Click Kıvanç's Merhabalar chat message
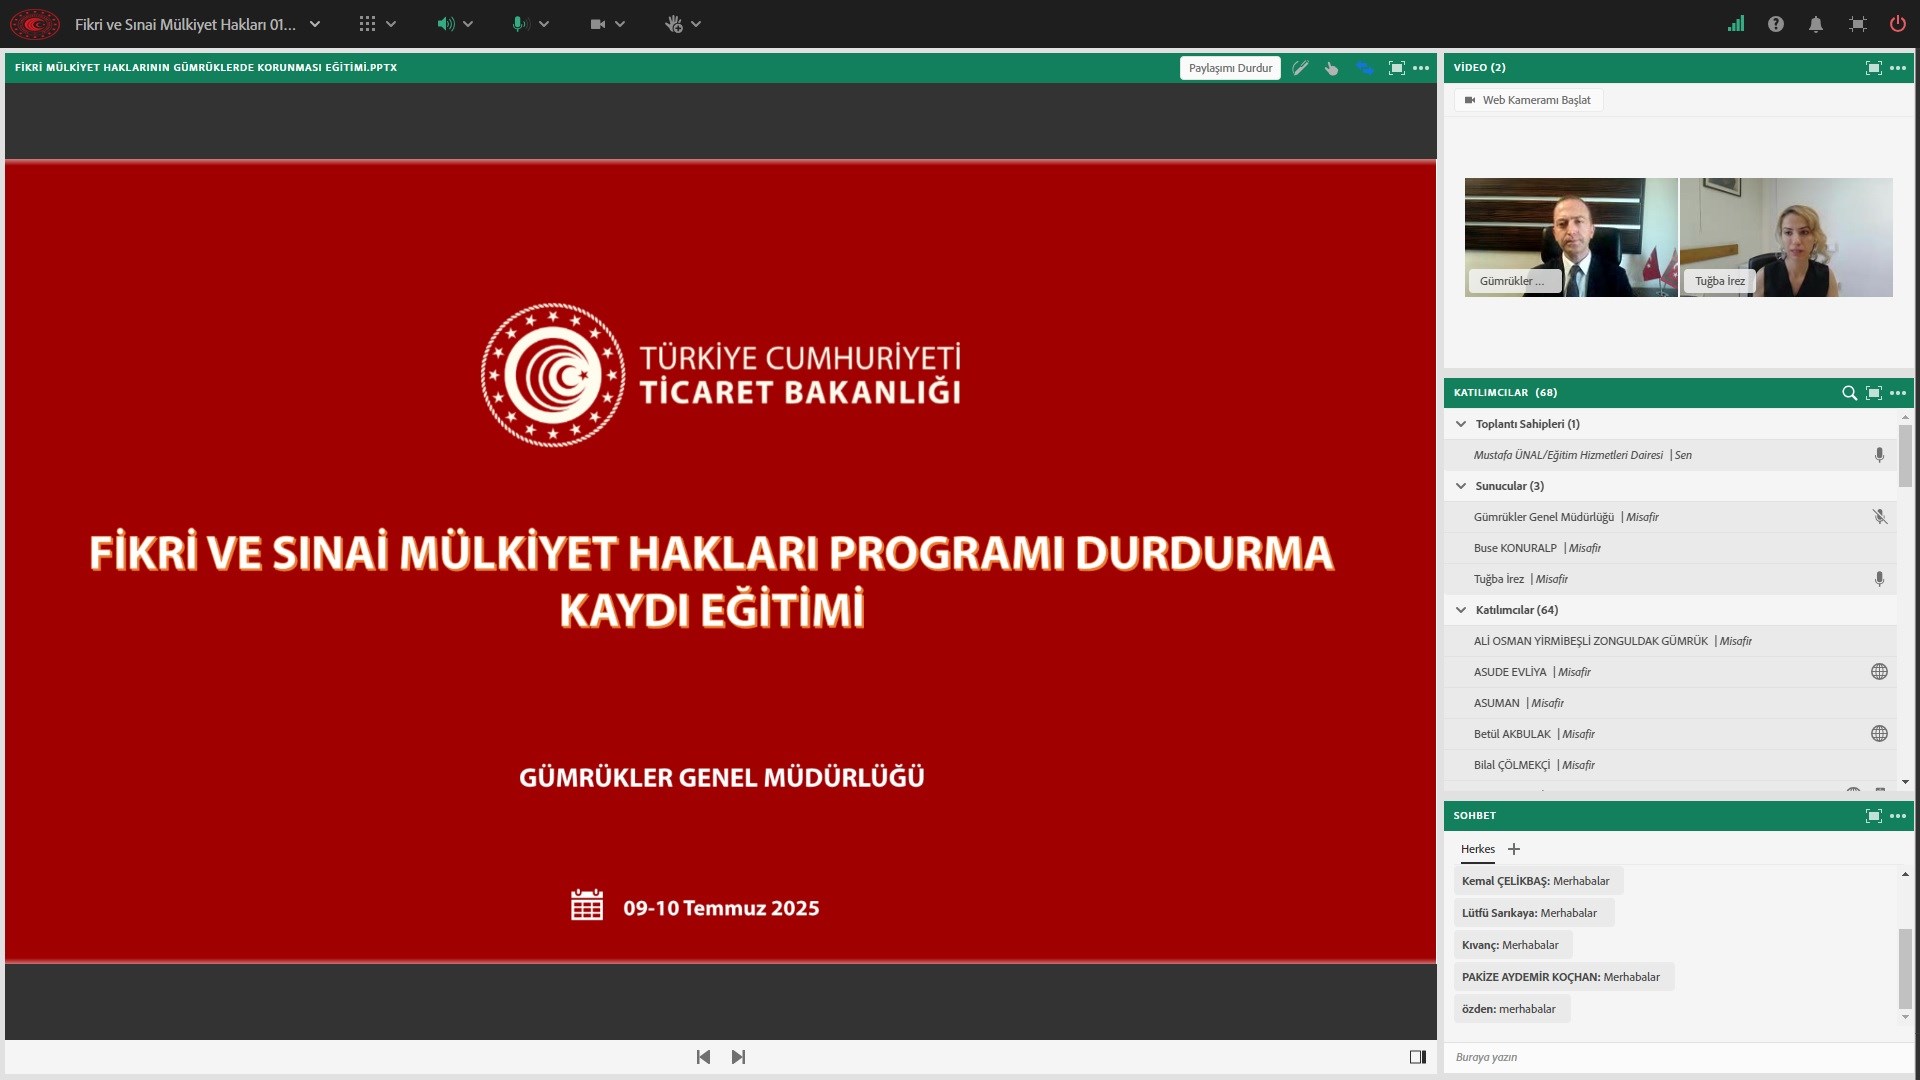This screenshot has width=1920, height=1080. click(1512, 945)
